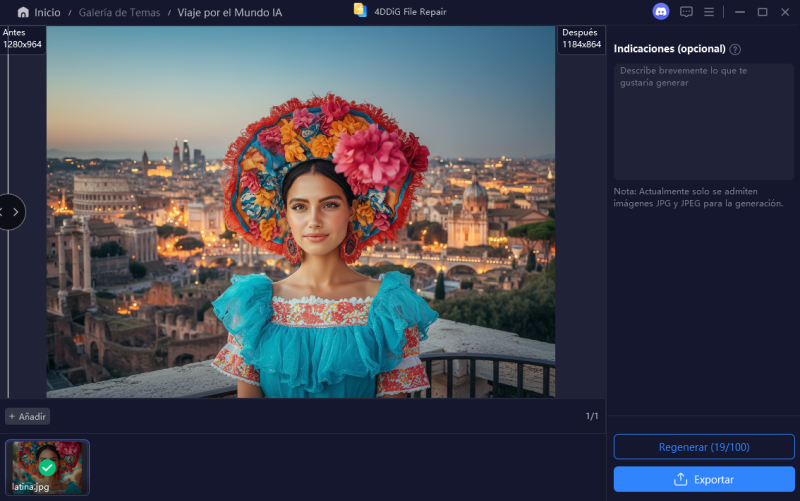
Task: Click the generated Rome portrait preview image
Action: tap(301, 212)
